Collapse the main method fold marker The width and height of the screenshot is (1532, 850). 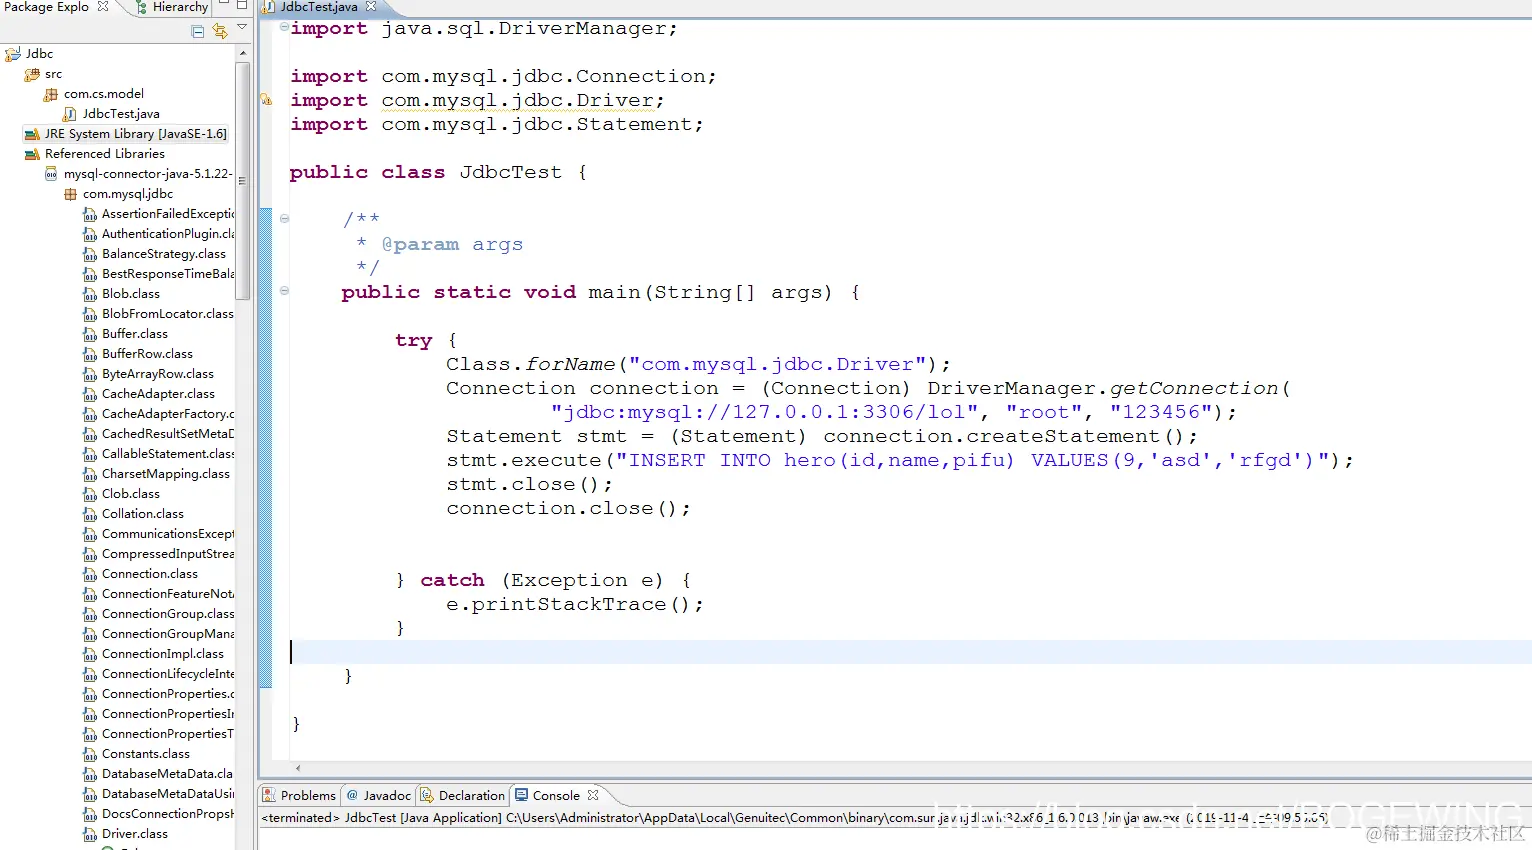pyautogui.click(x=284, y=291)
